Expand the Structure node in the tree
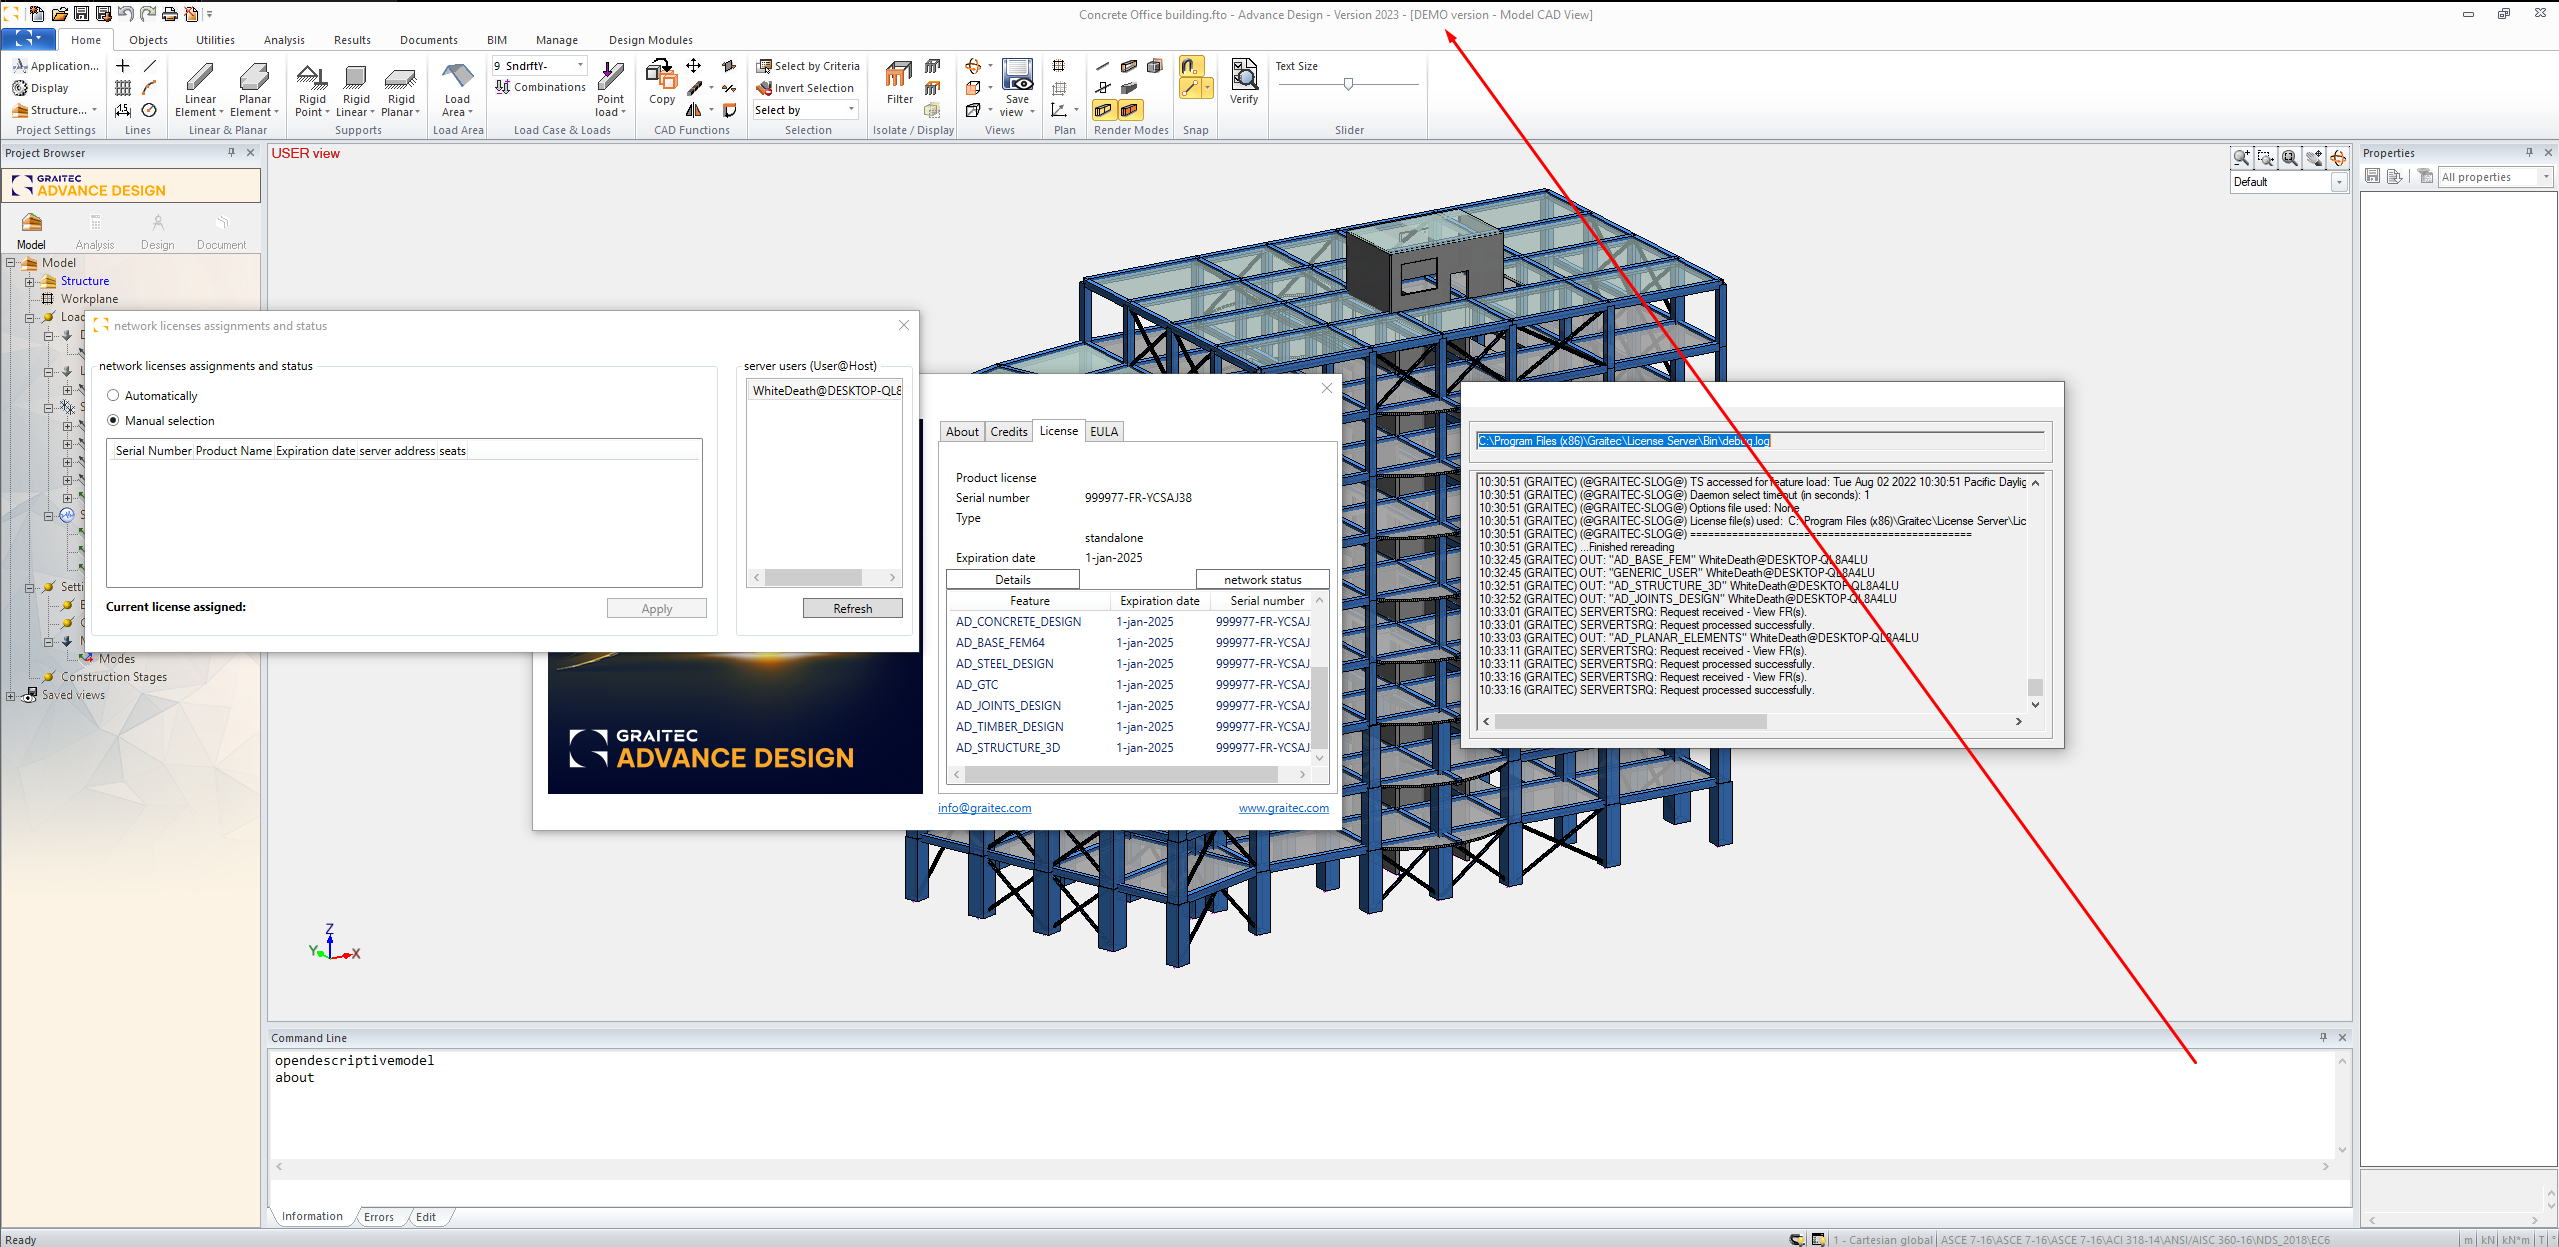Image resolution: width=2559 pixels, height=1247 pixels. point(30,282)
